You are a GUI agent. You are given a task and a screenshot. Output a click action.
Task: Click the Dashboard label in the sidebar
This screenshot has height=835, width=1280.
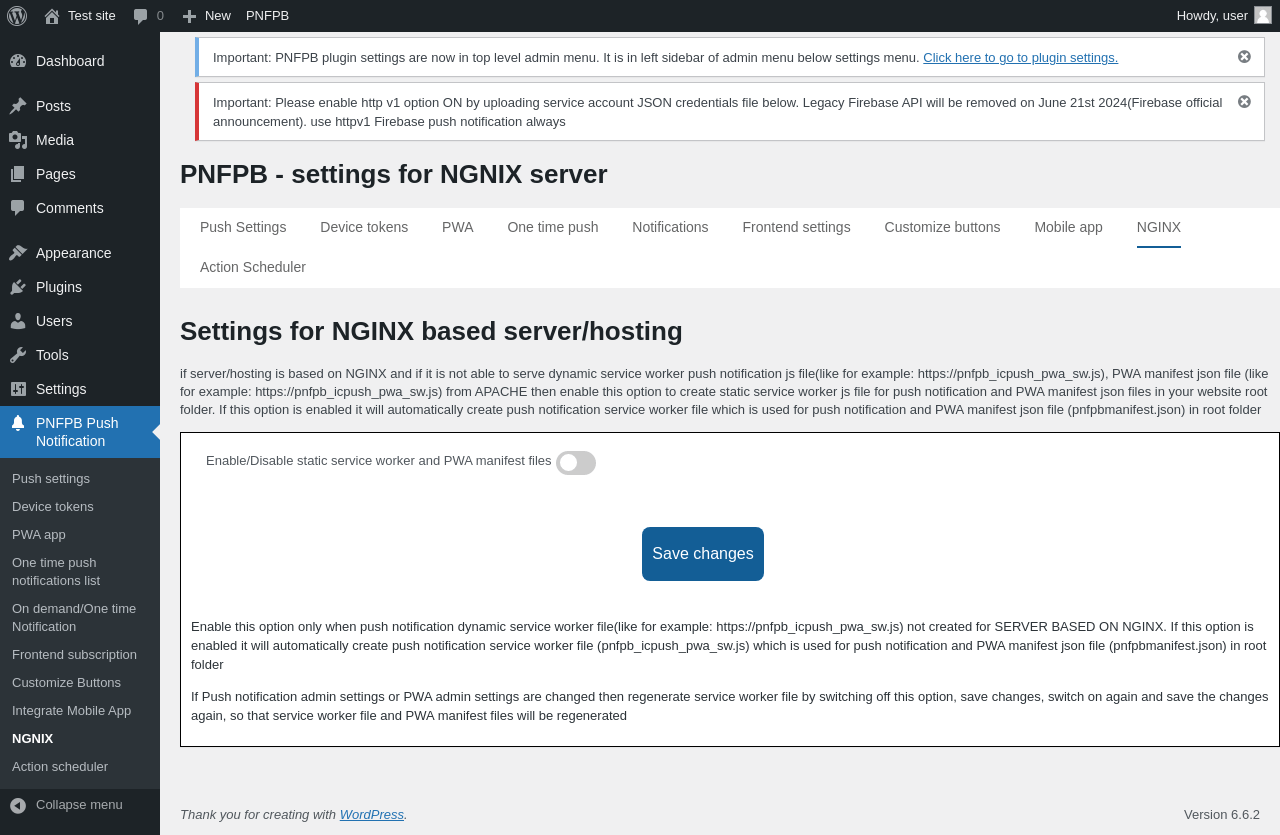pos(70,61)
